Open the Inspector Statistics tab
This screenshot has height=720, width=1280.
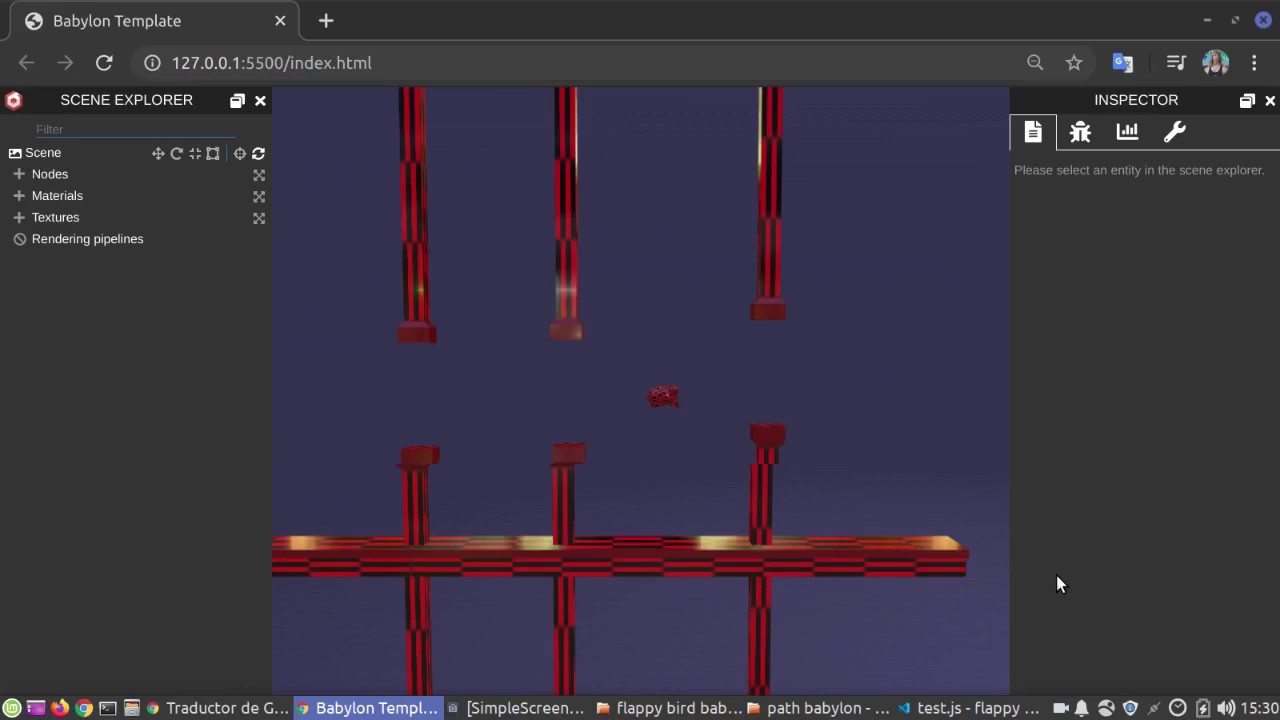pyautogui.click(x=1127, y=132)
